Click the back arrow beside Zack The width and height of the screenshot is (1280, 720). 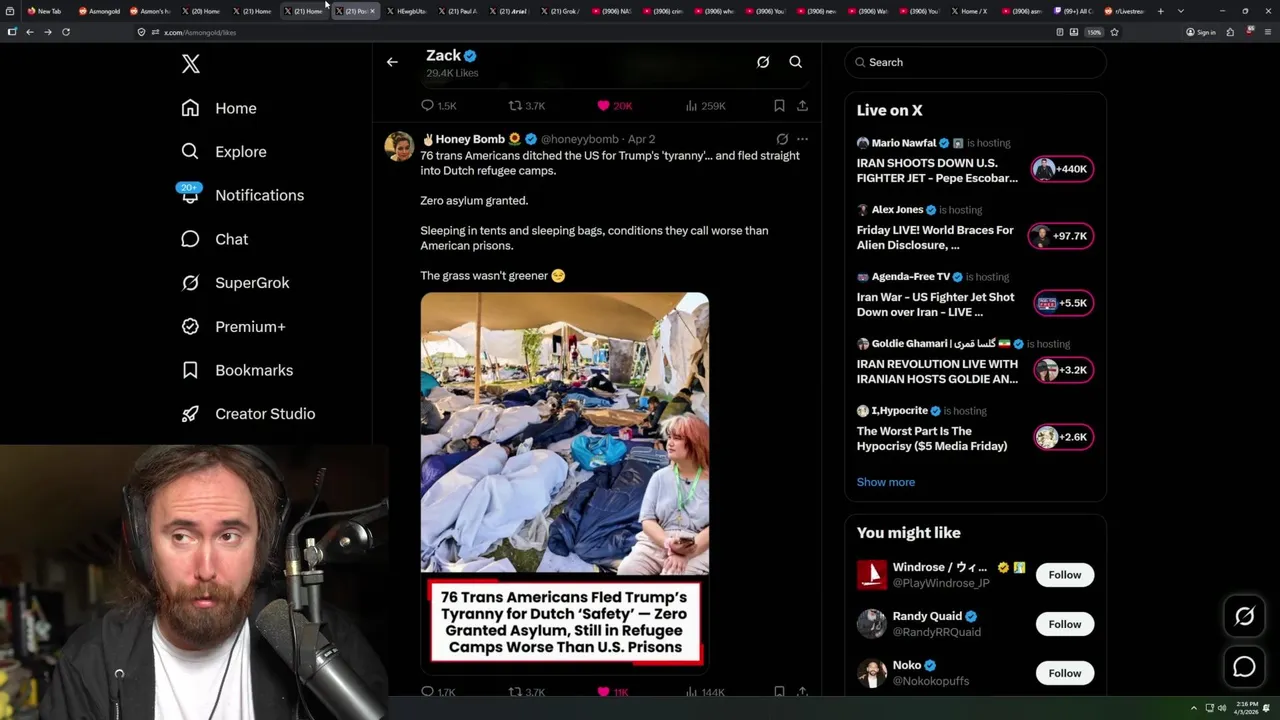click(392, 62)
